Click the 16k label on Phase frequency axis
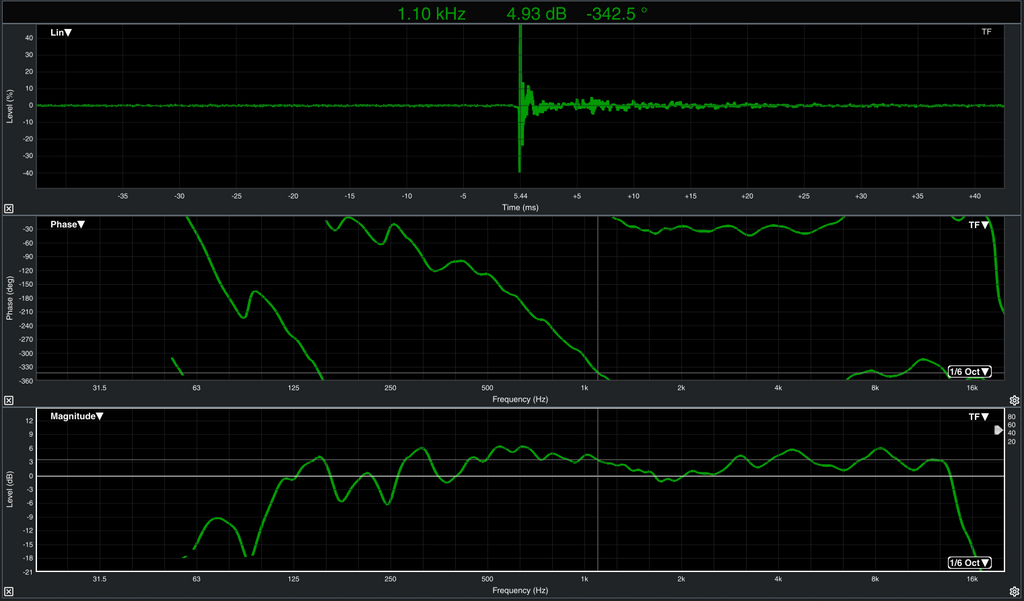The height and width of the screenshot is (601, 1024). click(971, 387)
